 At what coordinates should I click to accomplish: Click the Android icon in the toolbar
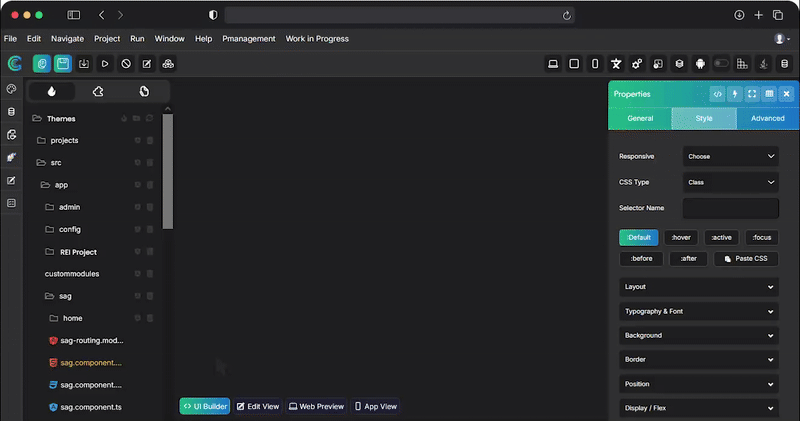700,64
